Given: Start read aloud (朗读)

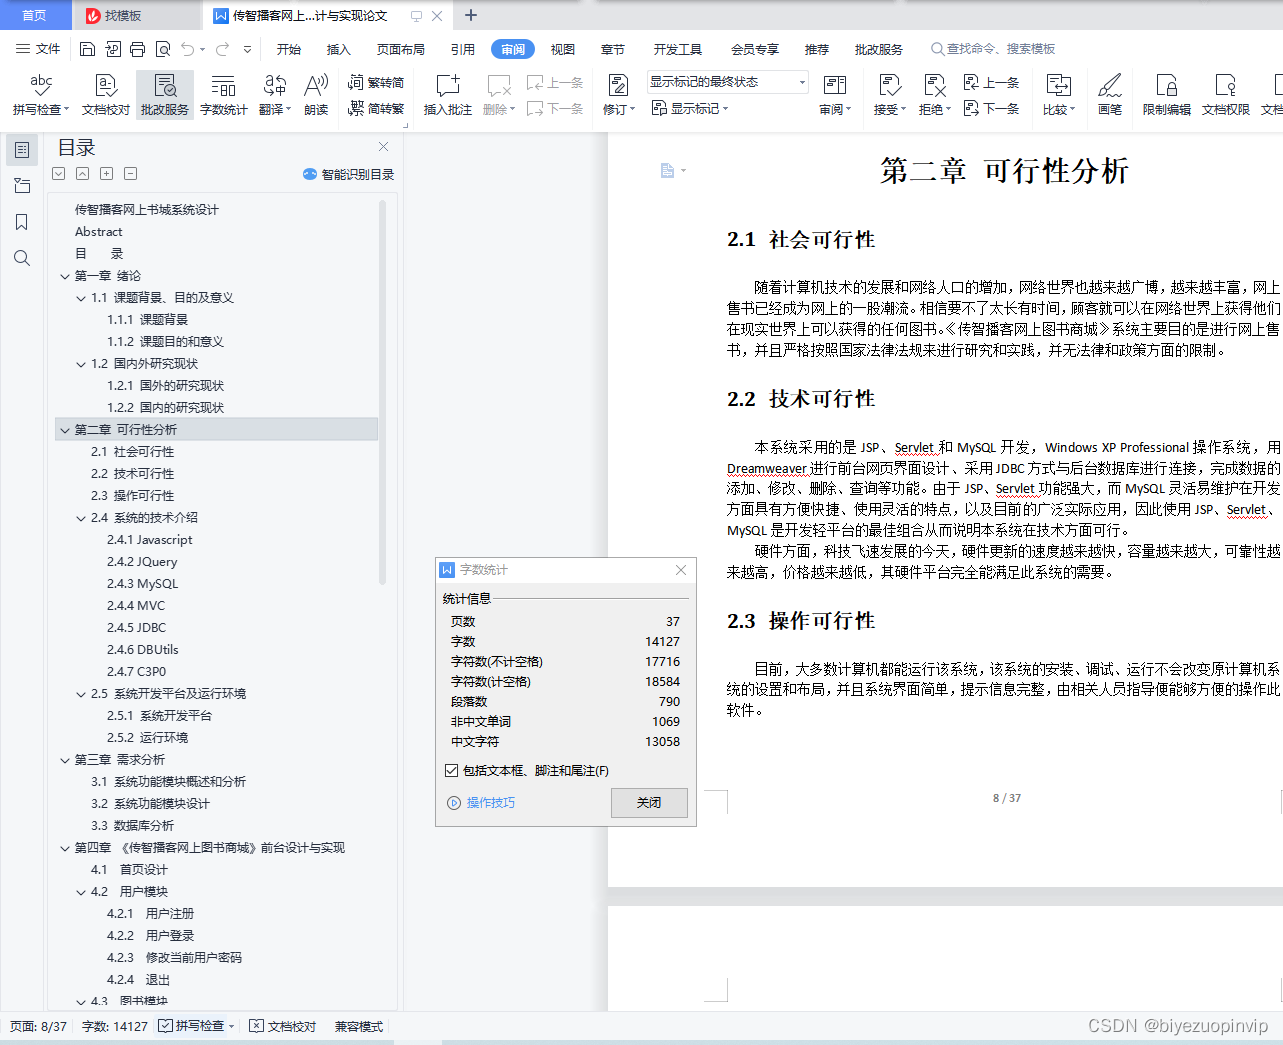Looking at the screenshot, I should coord(316,95).
